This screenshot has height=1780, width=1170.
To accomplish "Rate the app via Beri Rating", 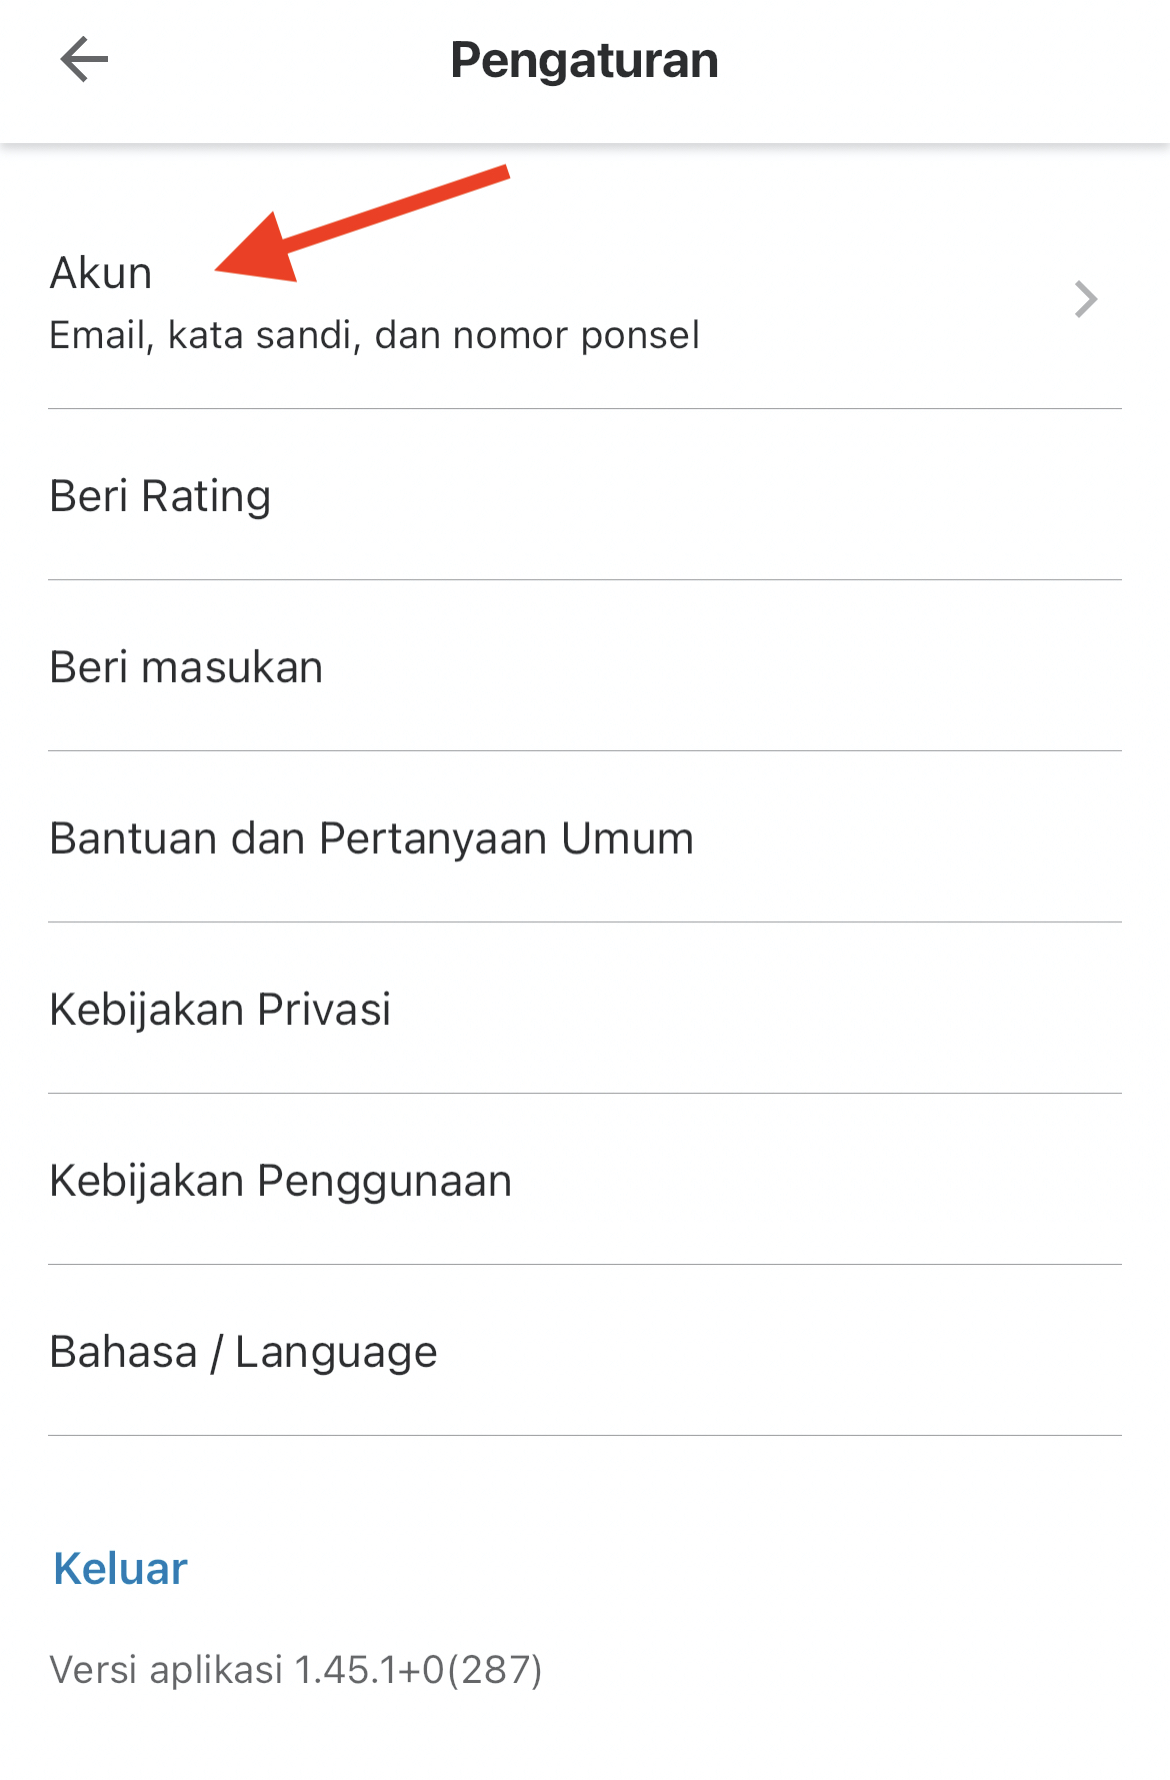I will [x=160, y=496].
